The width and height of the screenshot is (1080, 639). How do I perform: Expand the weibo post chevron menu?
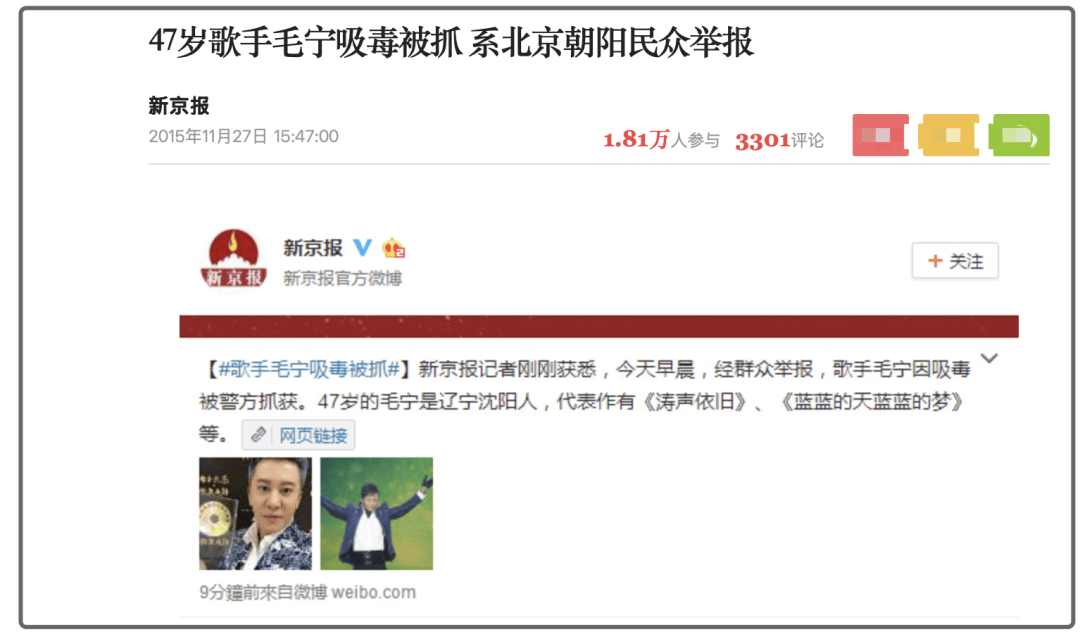coord(989,359)
